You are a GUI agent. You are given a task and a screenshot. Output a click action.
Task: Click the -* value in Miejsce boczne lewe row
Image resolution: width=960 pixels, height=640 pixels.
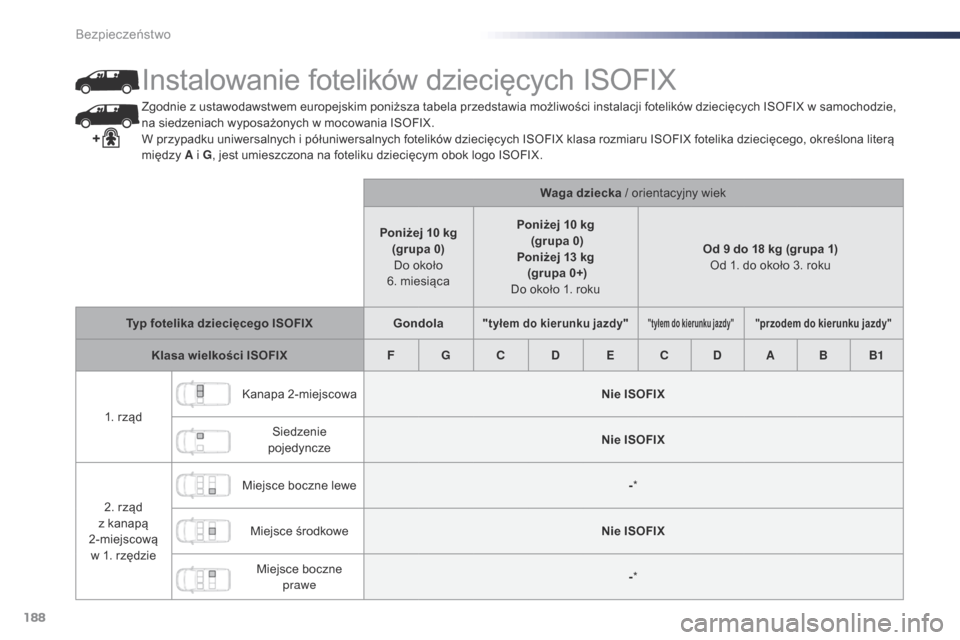pyautogui.click(x=633, y=485)
